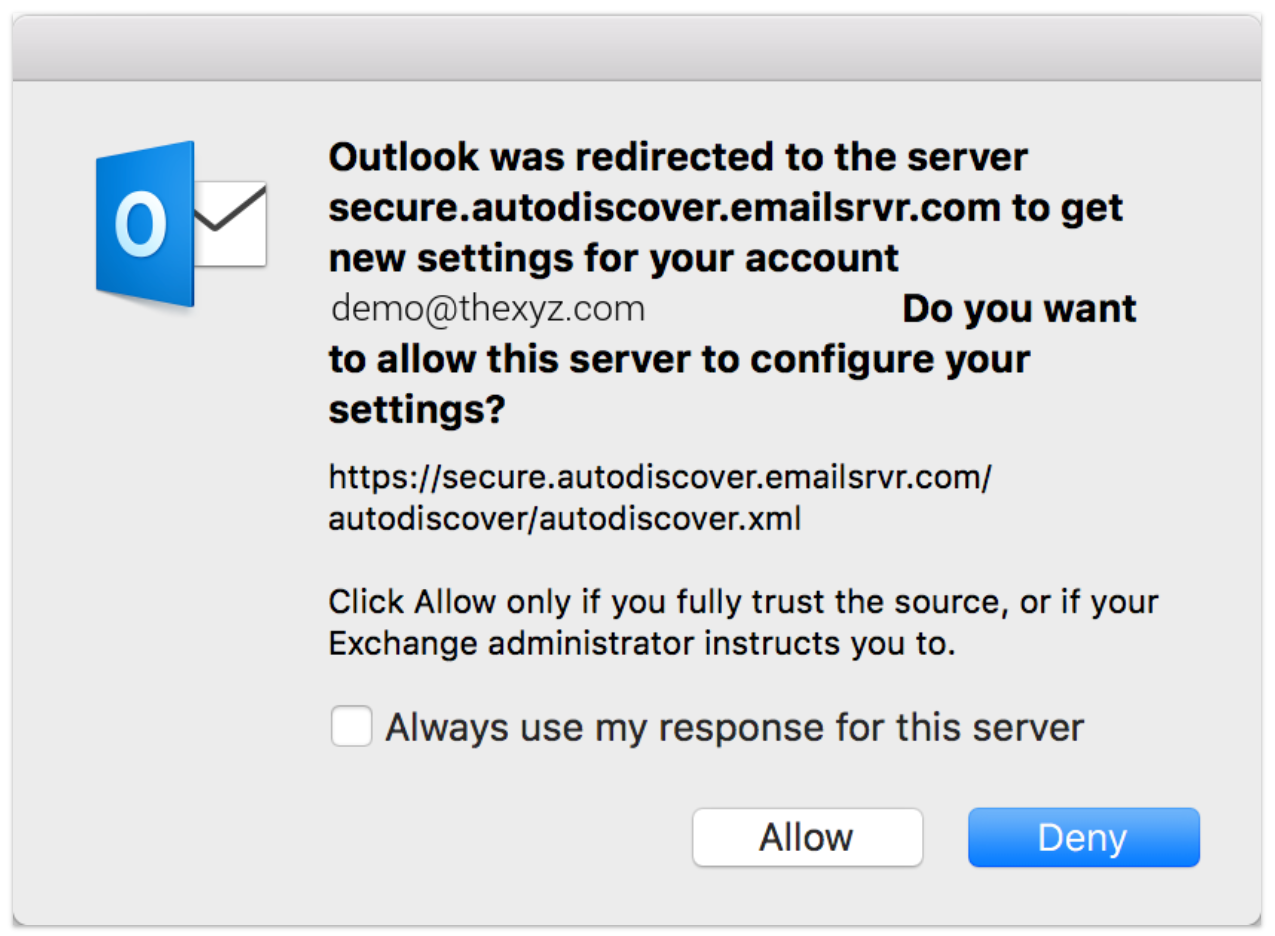The height and width of the screenshot is (936, 1275).
Task: Click the 'Exchange administrator instructs you to' line
Action: [x=642, y=645]
